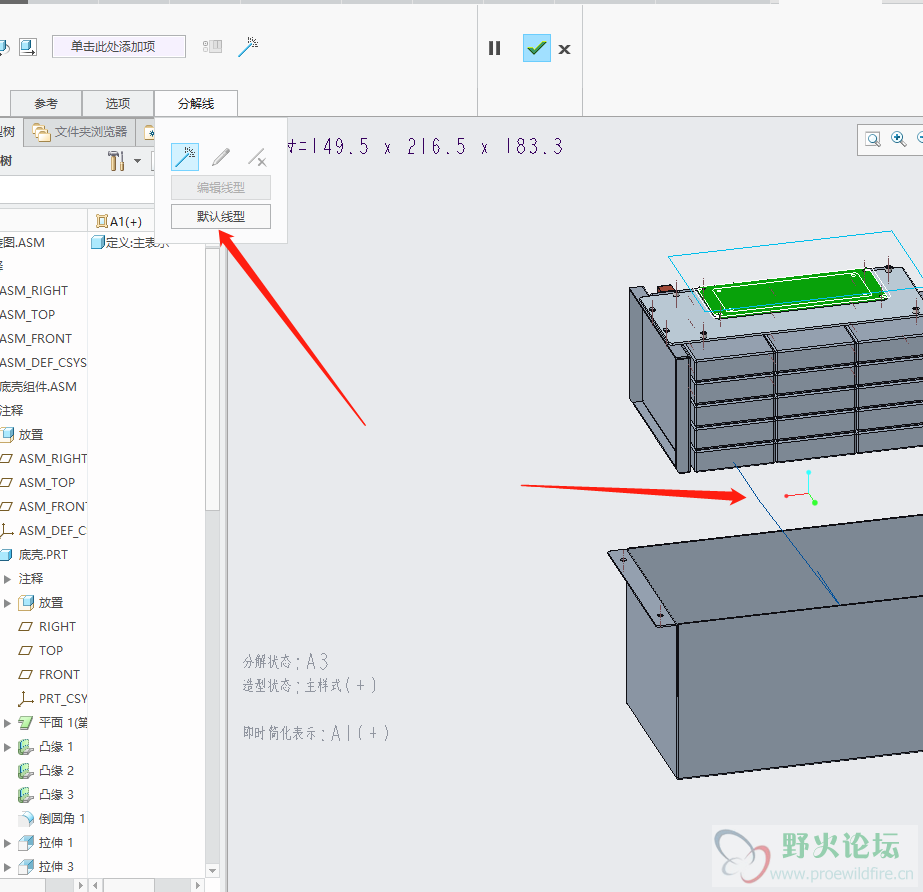
Task: Click the 文件夹浏览器 folder icon
Action: pyautogui.click(x=41, y=132)
